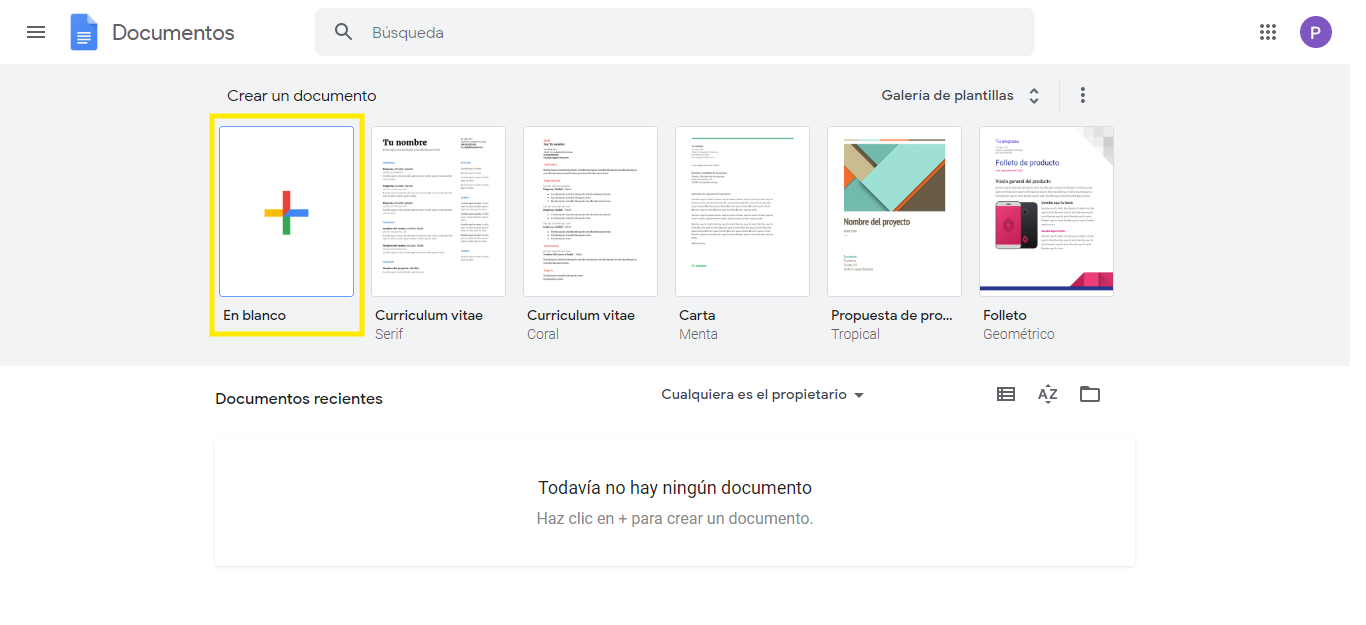Image resolution: width=1366 pixels, height=625 pixels.
Task: Click the Coral template label
Action: click(543, 334)
